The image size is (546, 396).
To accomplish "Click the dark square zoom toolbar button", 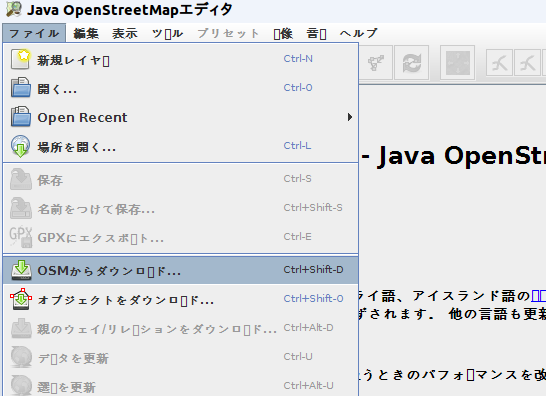I will [x=458, y=63].
